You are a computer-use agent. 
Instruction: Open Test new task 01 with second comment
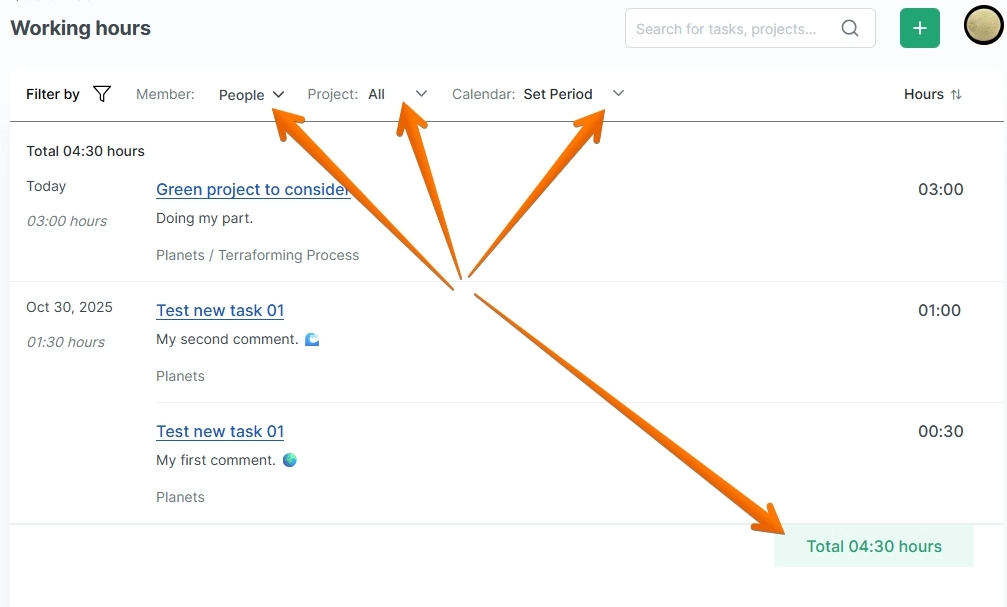click(x=220, y=310)
